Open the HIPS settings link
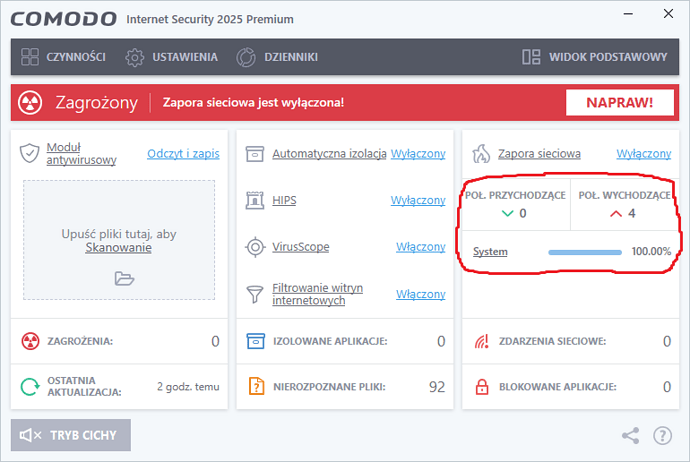690x462 pixels. pyautogui.click(x=284, y=200)
